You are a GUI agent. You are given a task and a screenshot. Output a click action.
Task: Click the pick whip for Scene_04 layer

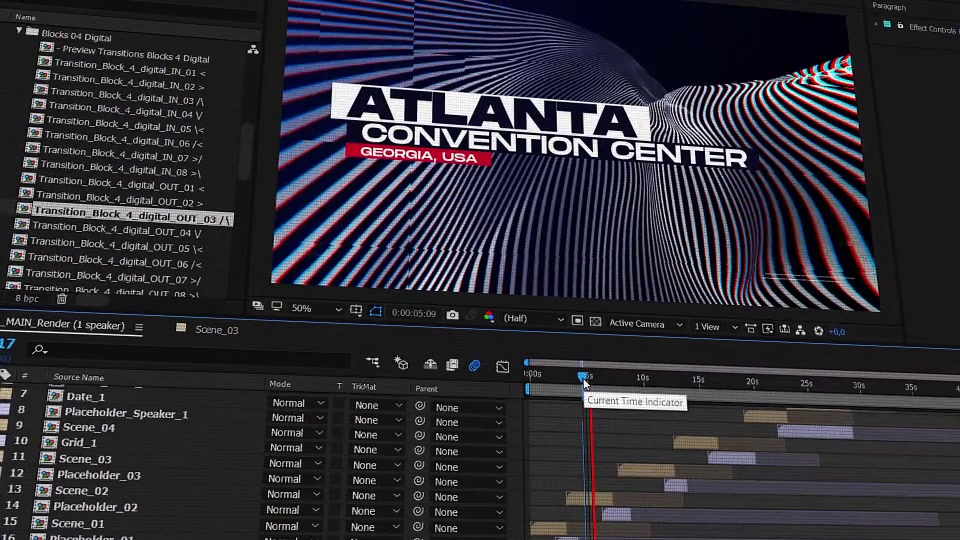point(419,435)
